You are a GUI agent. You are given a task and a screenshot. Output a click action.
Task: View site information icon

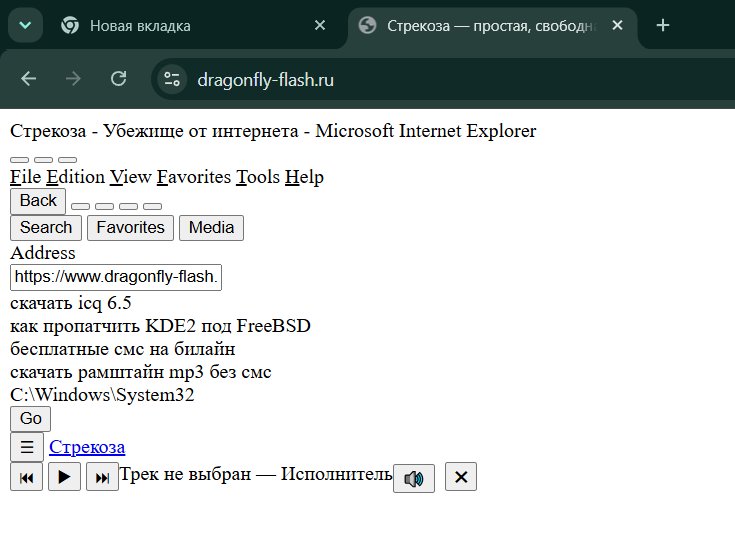[172, 79]
